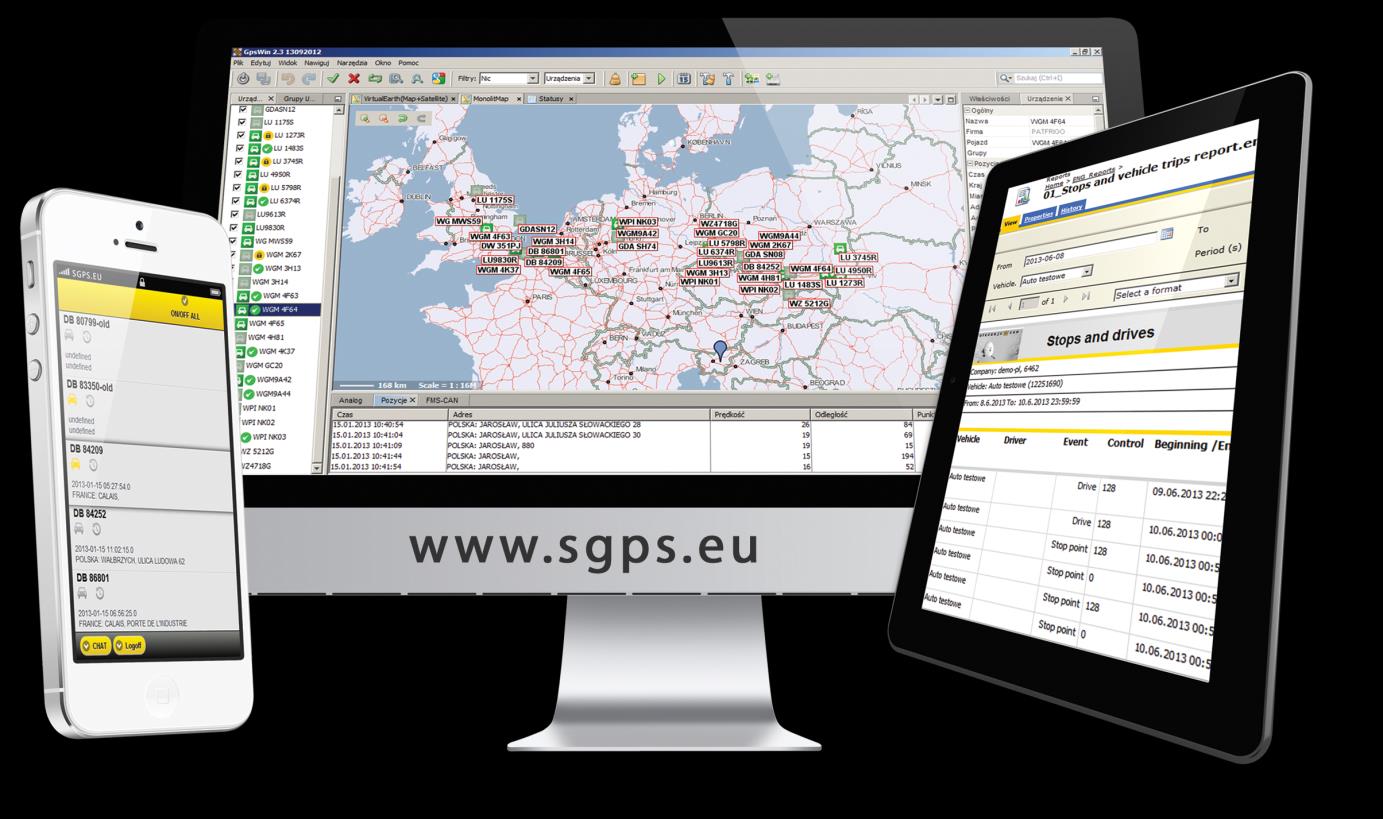Click the car icon under DB 86801 on the phone

point(80,592)
